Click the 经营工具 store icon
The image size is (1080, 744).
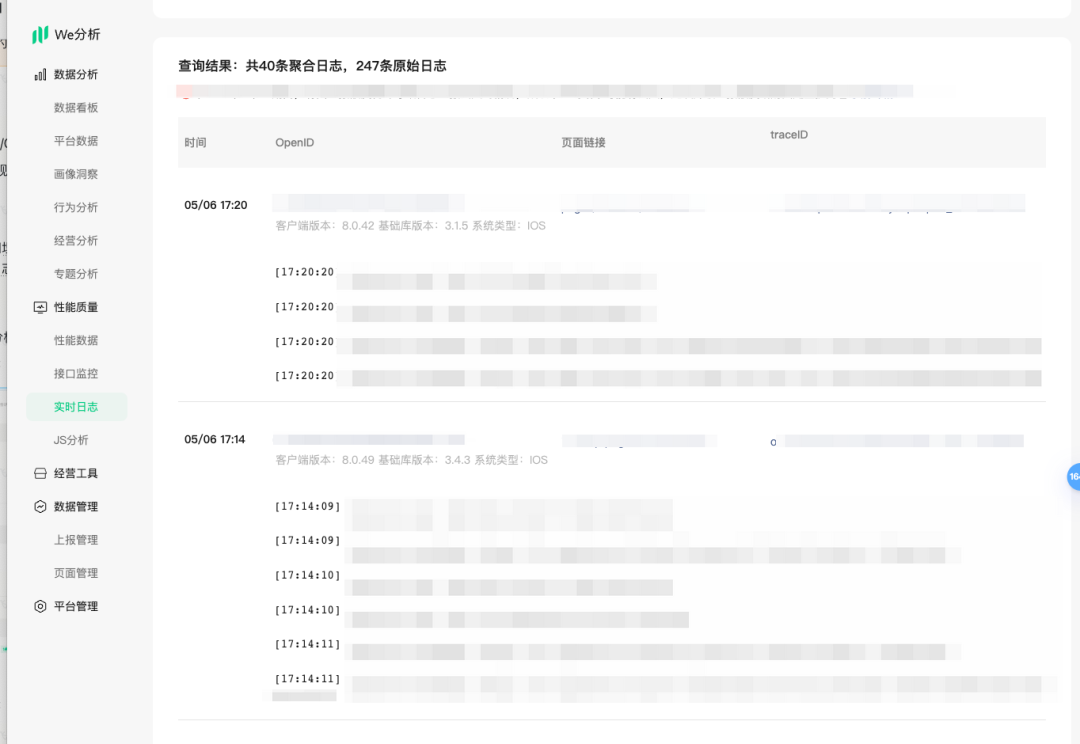pos(41,473)
